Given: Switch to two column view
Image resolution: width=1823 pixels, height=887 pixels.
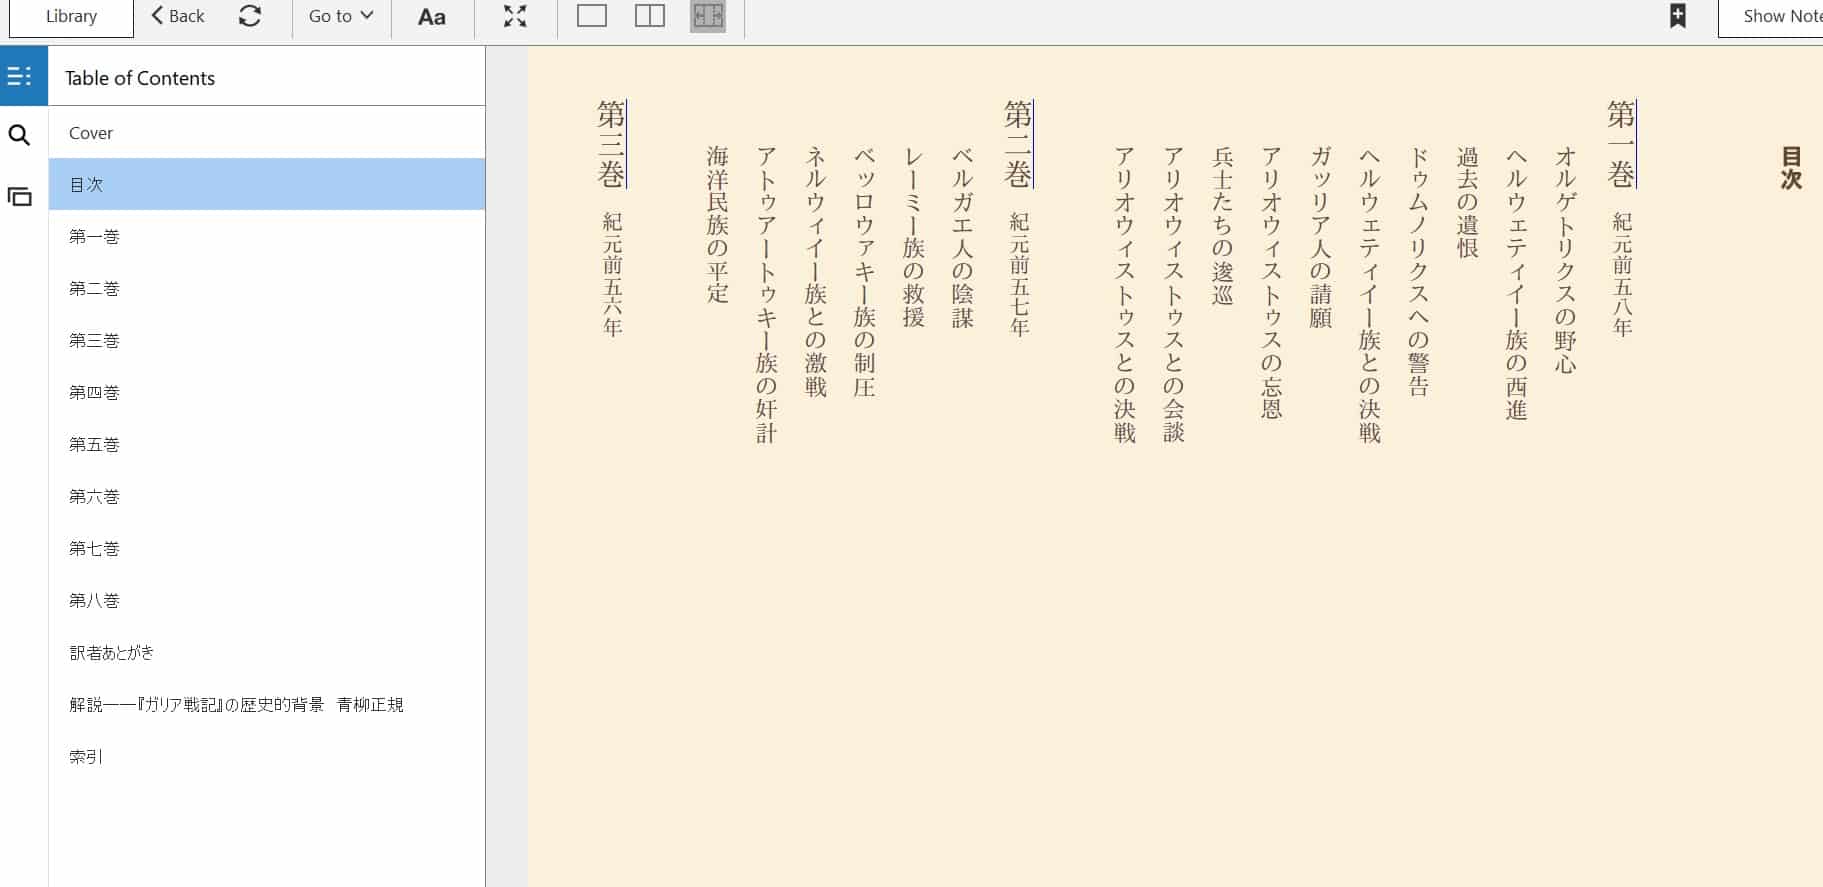Looking at the screenshot, I should (650, 17).
